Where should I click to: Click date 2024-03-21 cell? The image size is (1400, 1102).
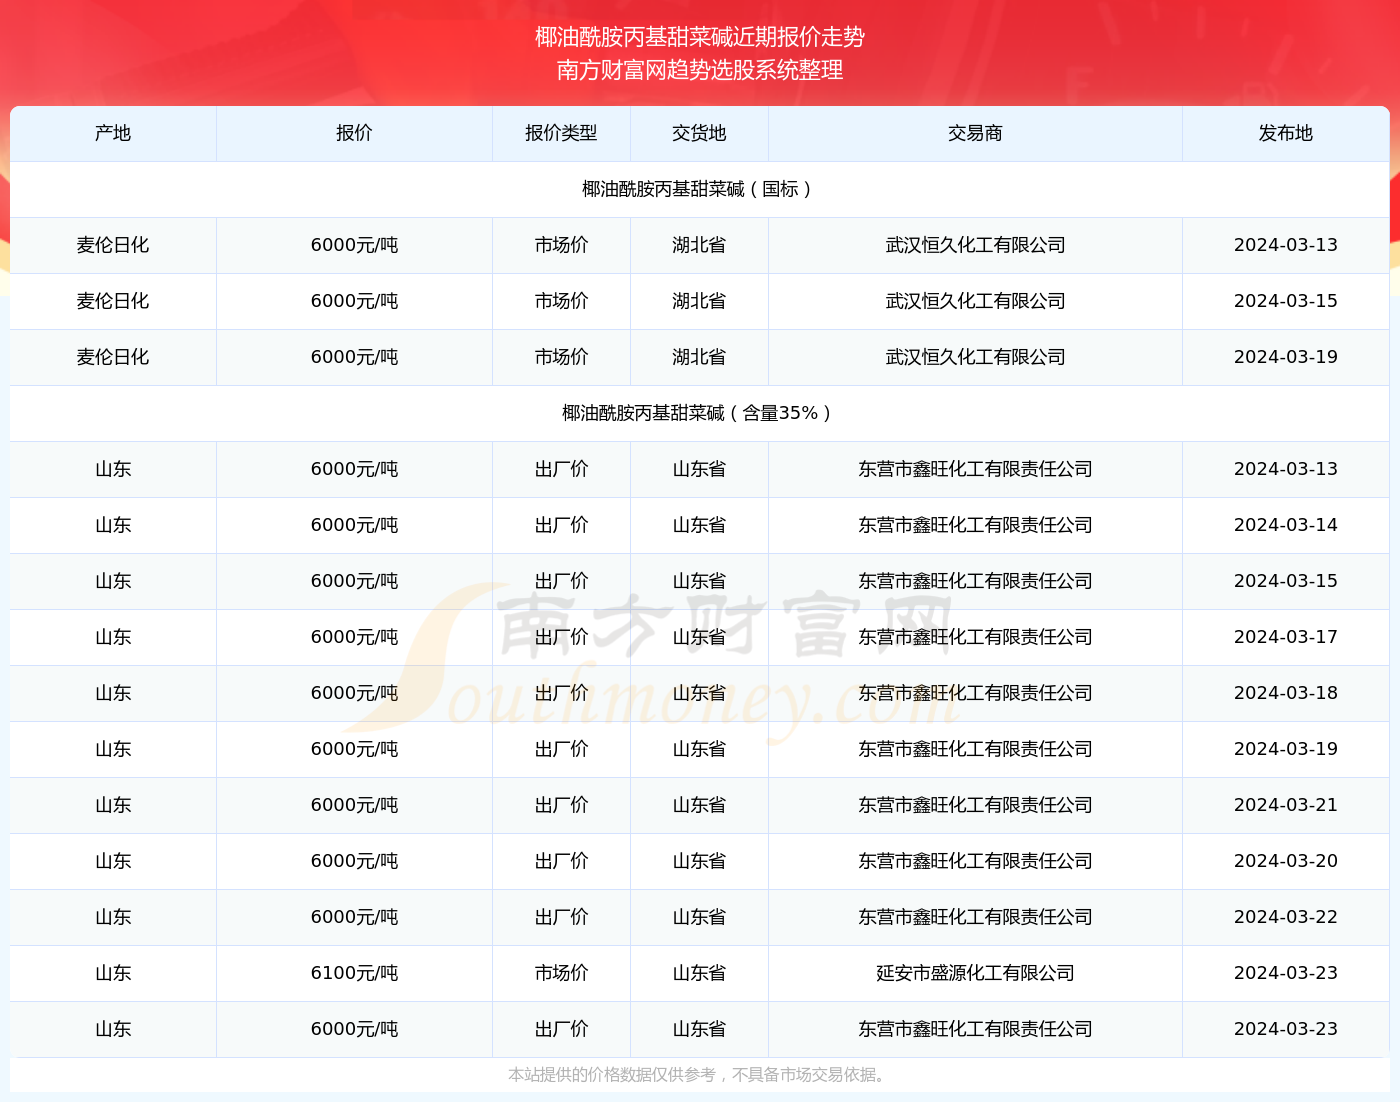[x=1285, y=805]
